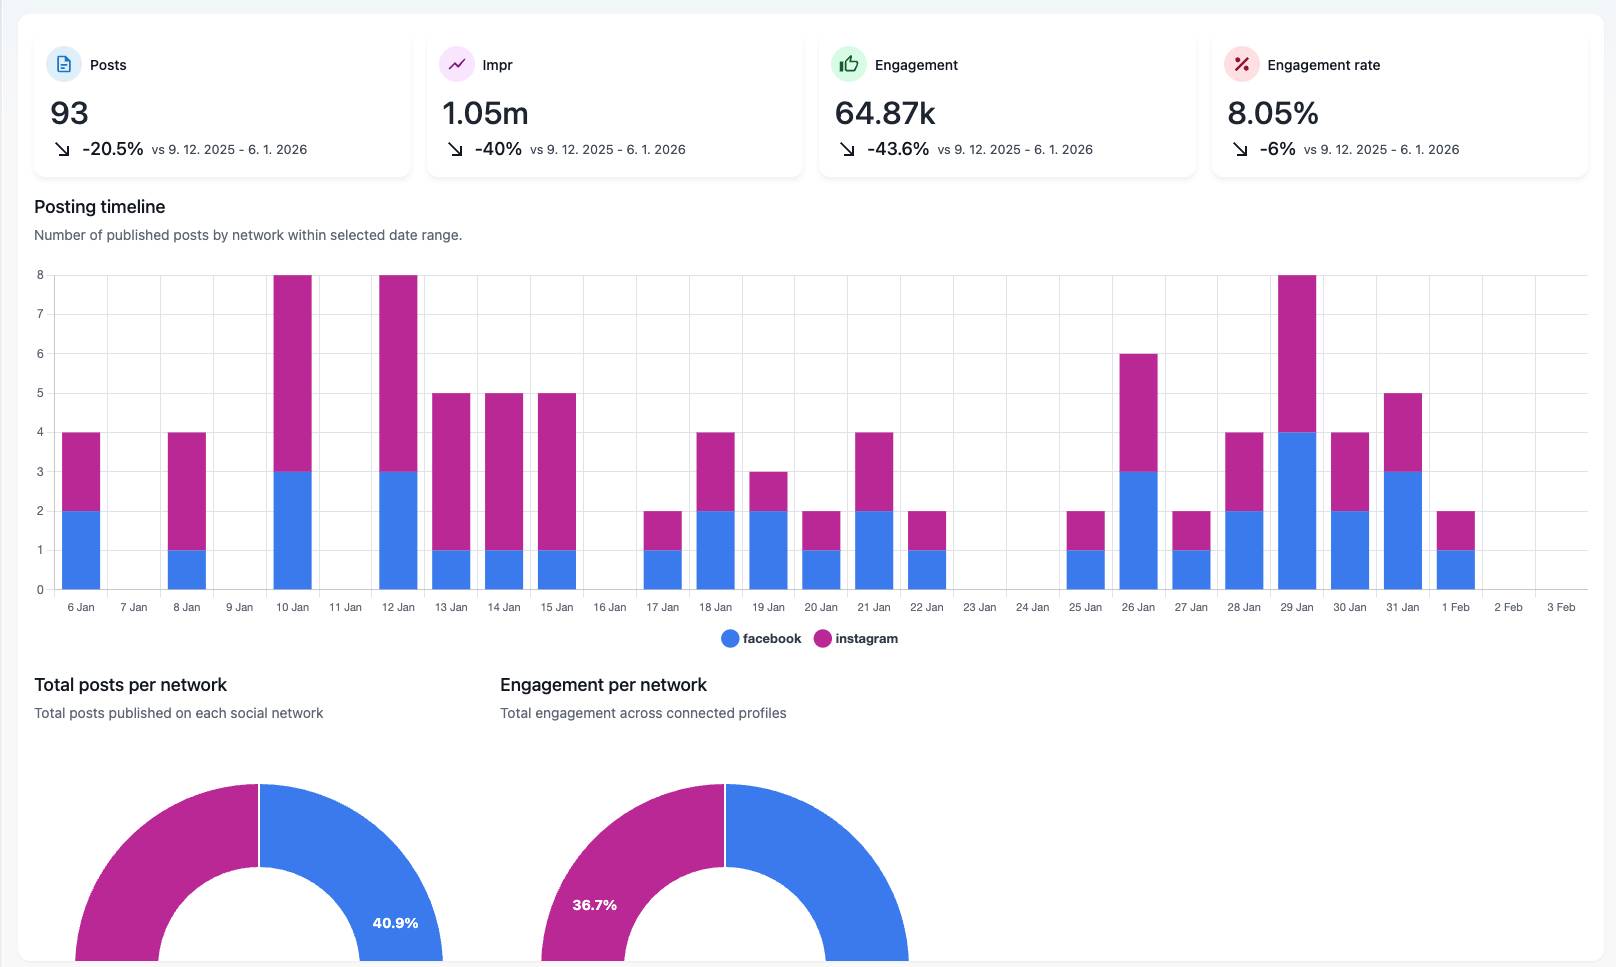Click the 3 Feb axis label
Screen dimensions: 1617x967
(1561, 607)
